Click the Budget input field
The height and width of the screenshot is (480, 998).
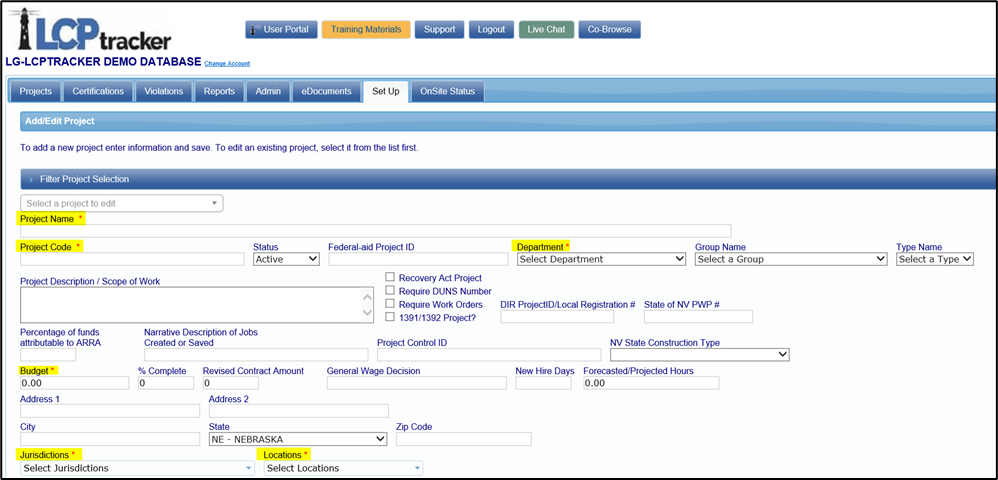click(x=74, y=383)
